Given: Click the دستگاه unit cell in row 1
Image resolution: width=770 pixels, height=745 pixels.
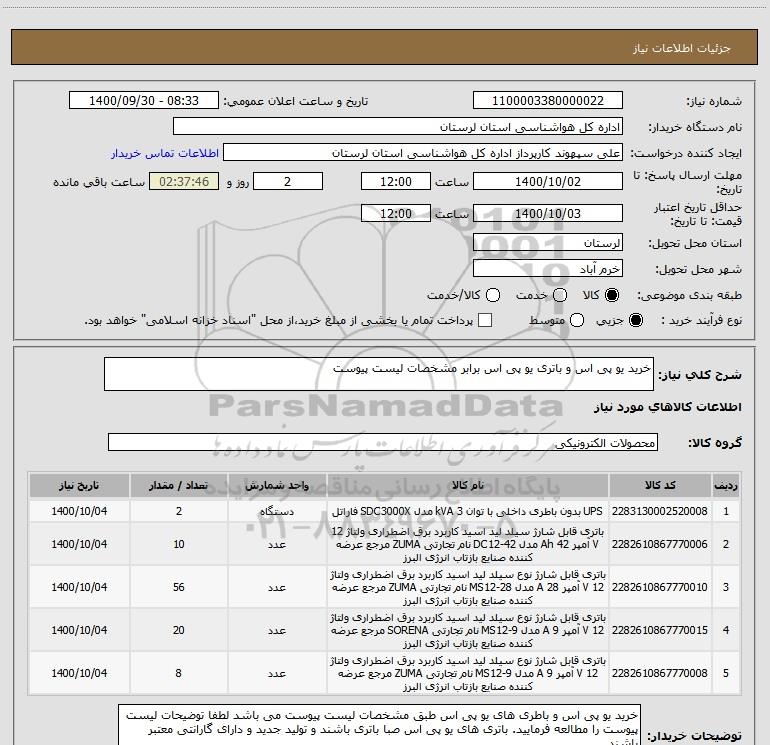Looking at the screenshot, I should 277,511.
